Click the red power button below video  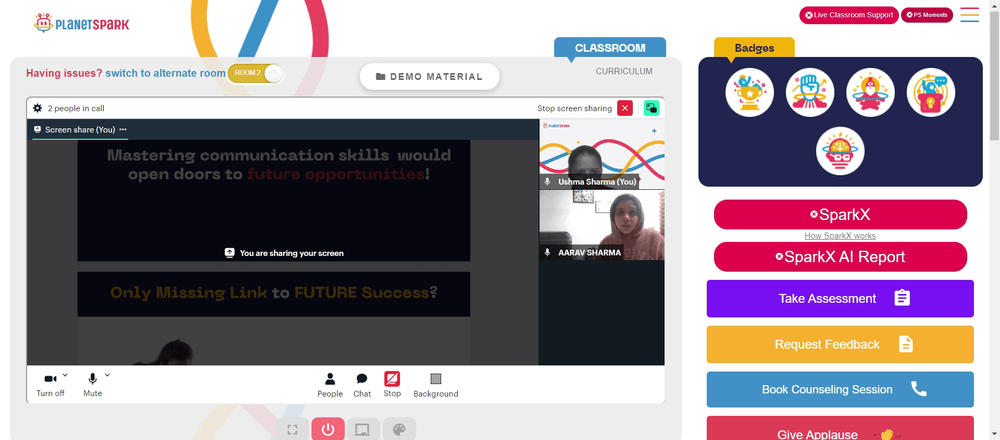click(x=328, y=429)
